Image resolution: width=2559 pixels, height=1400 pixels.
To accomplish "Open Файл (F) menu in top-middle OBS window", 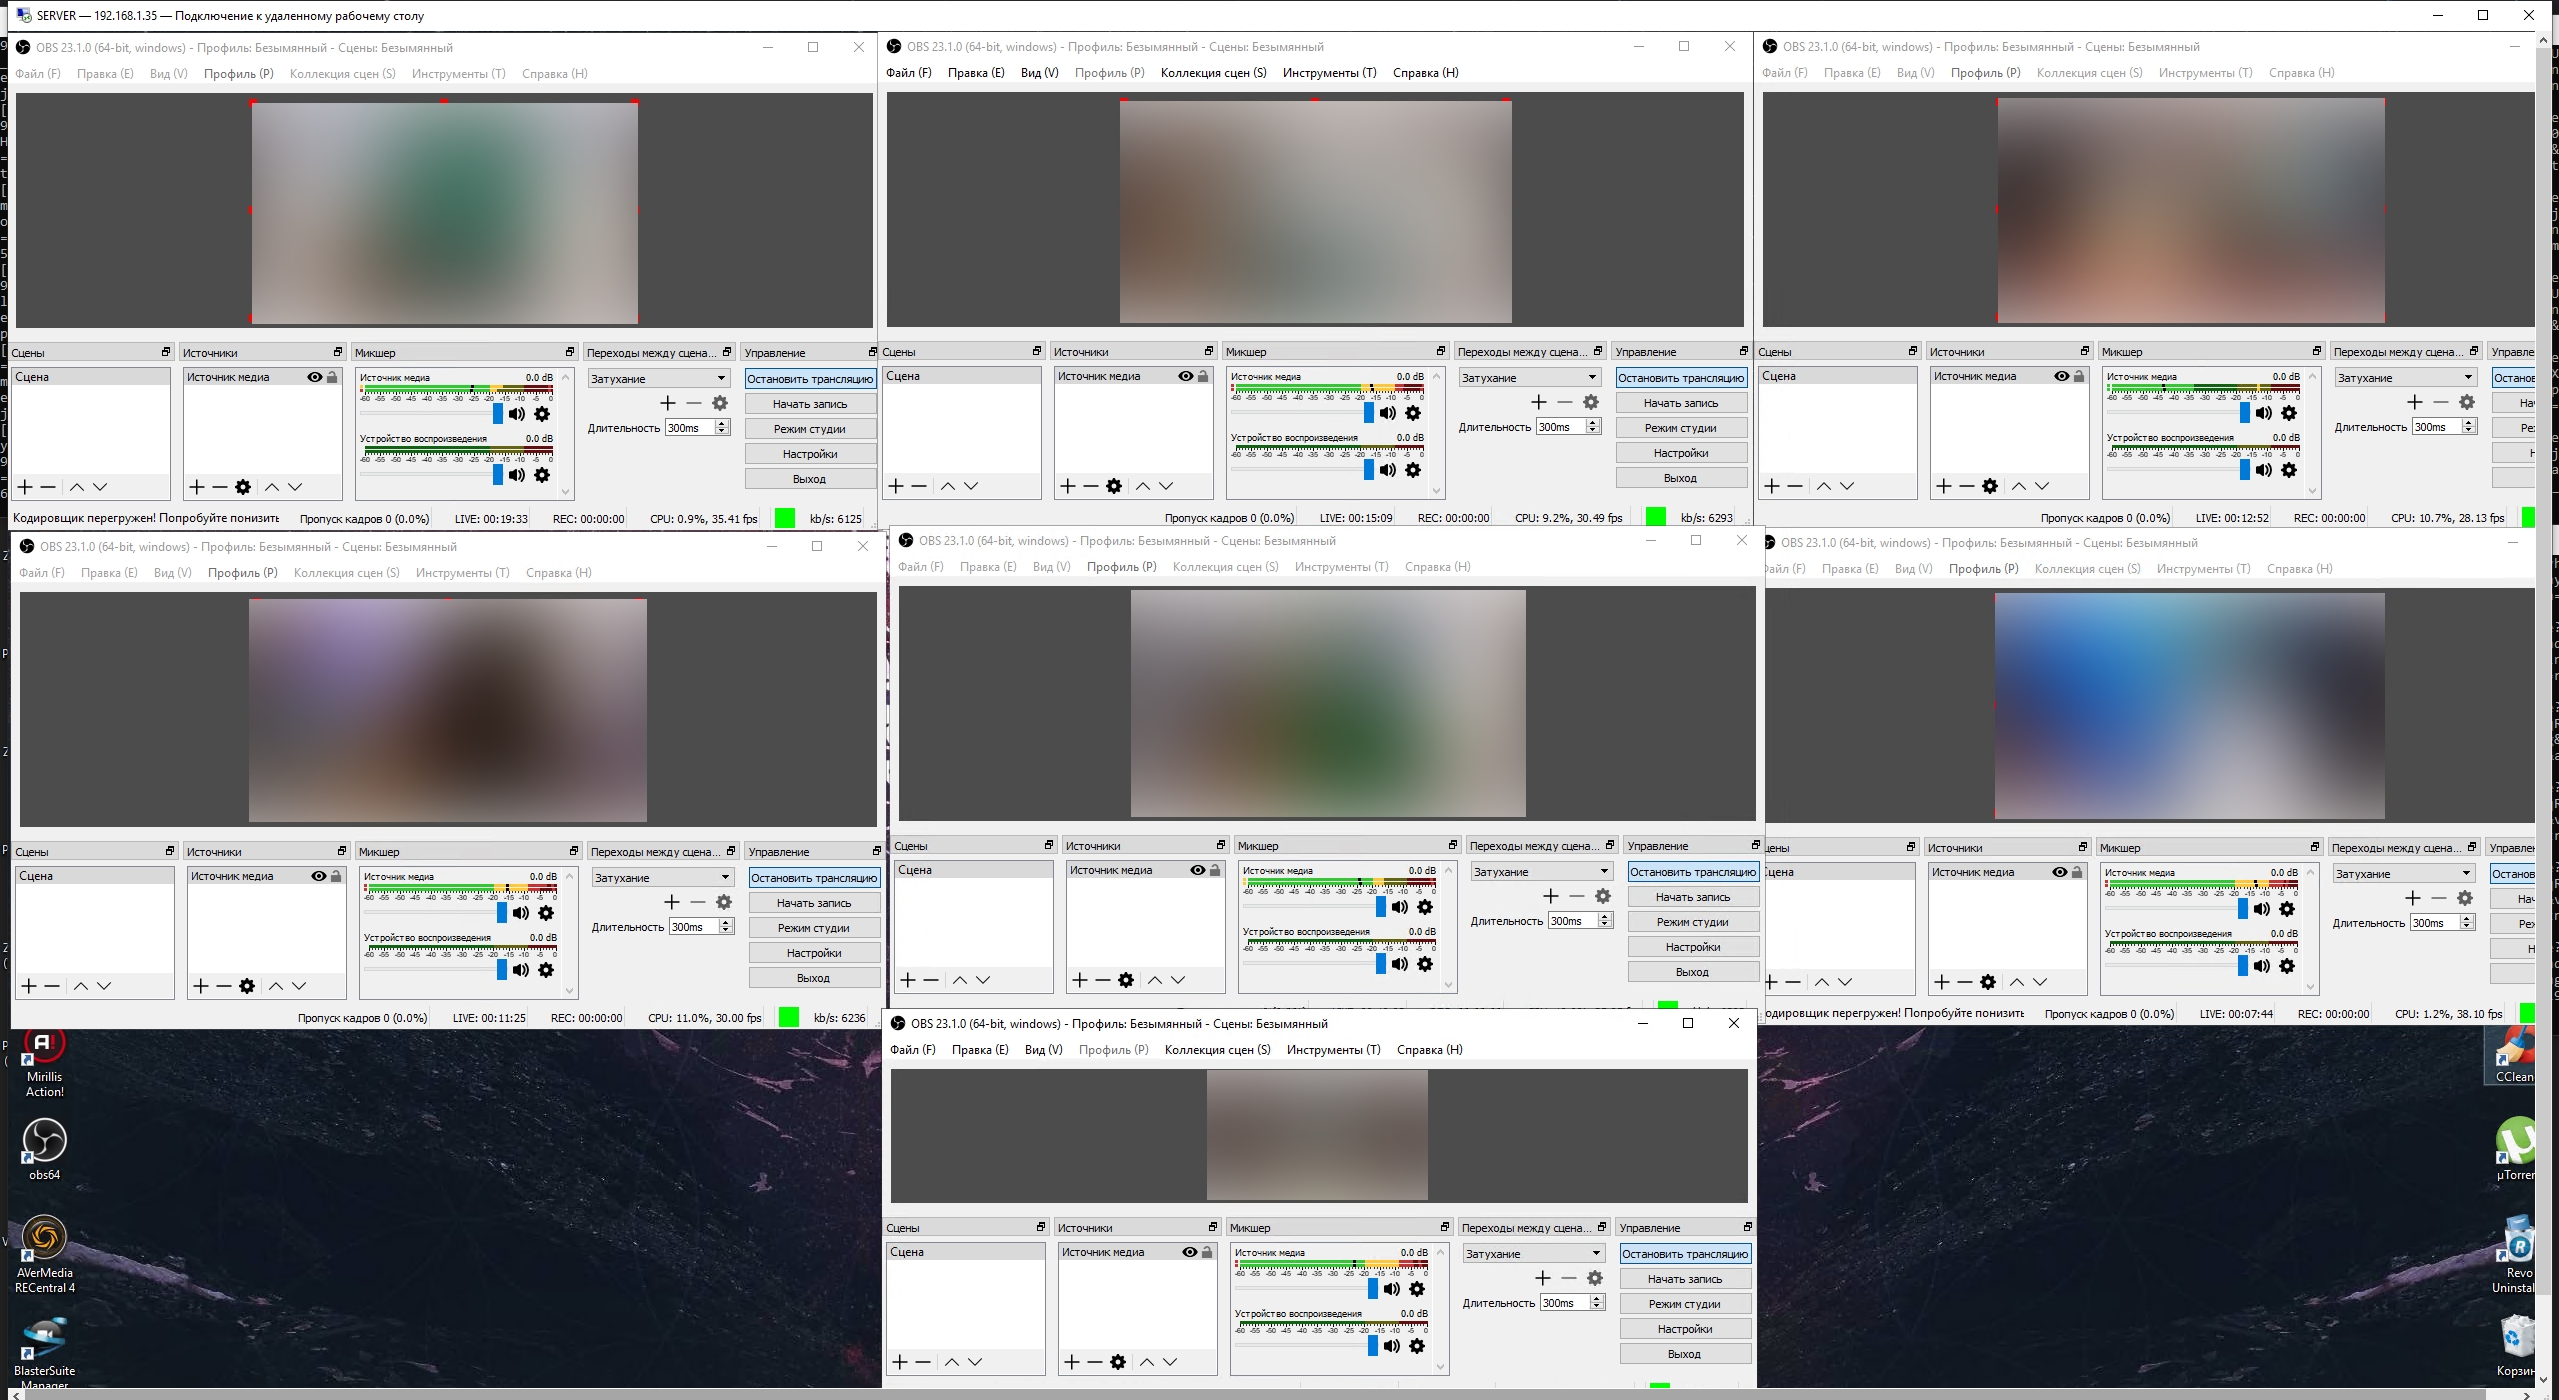I will 908,72.
